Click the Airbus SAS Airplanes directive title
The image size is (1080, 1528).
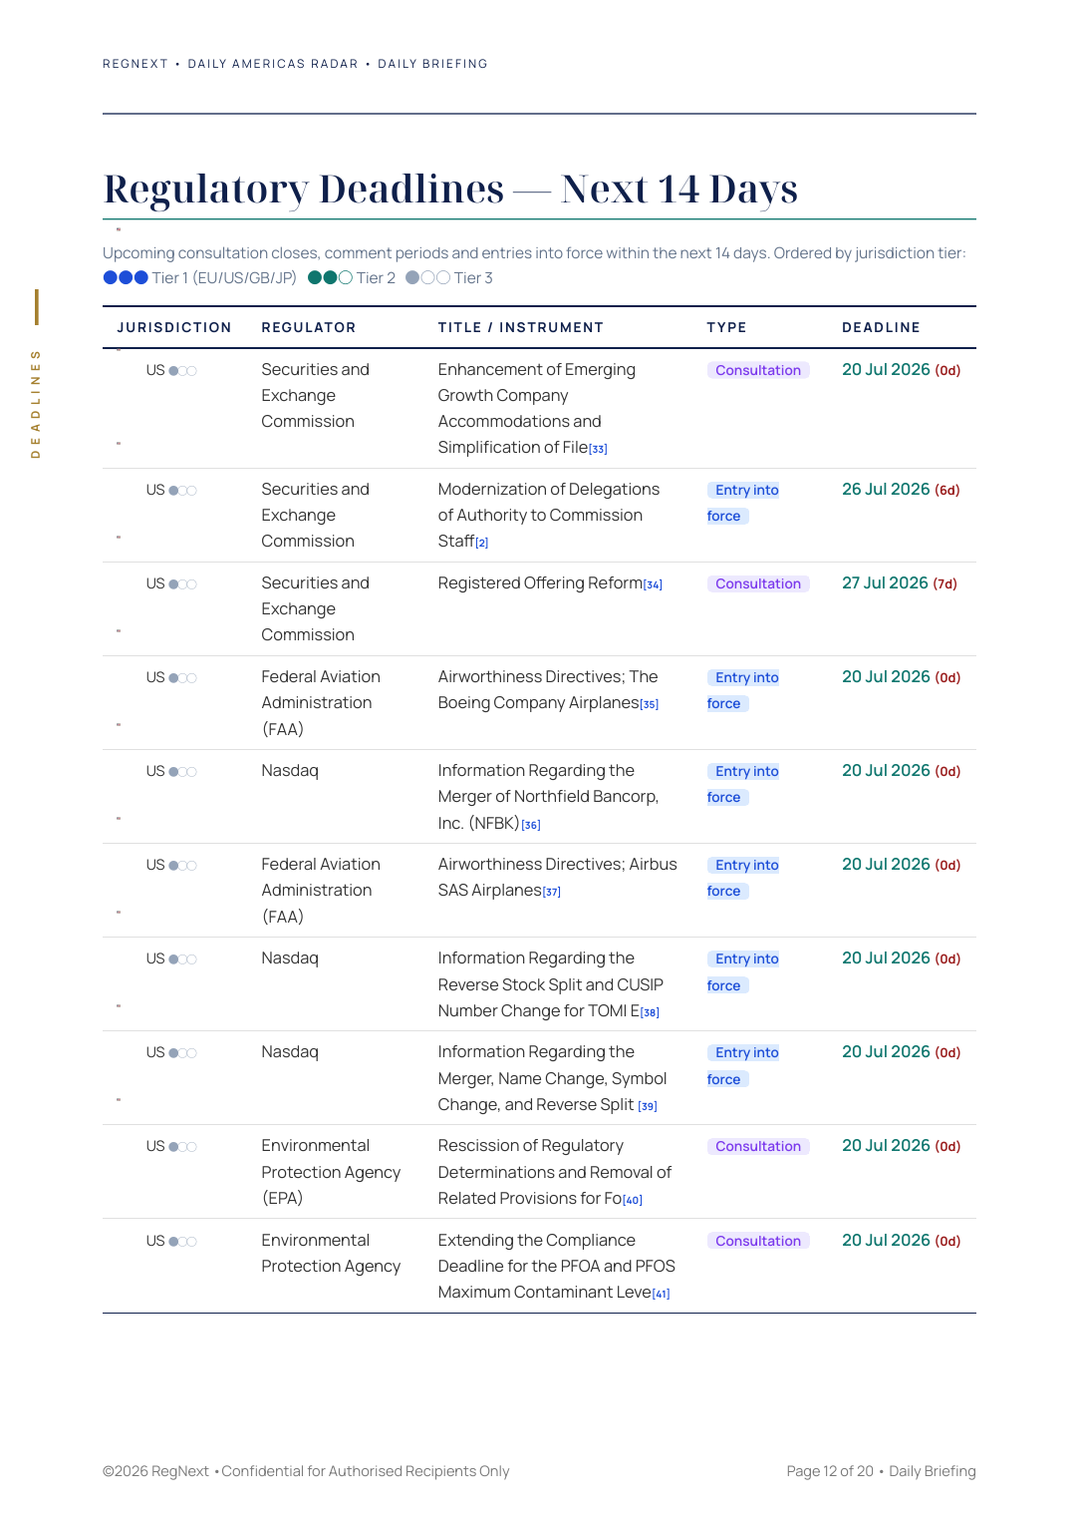(x=557, y=877)
